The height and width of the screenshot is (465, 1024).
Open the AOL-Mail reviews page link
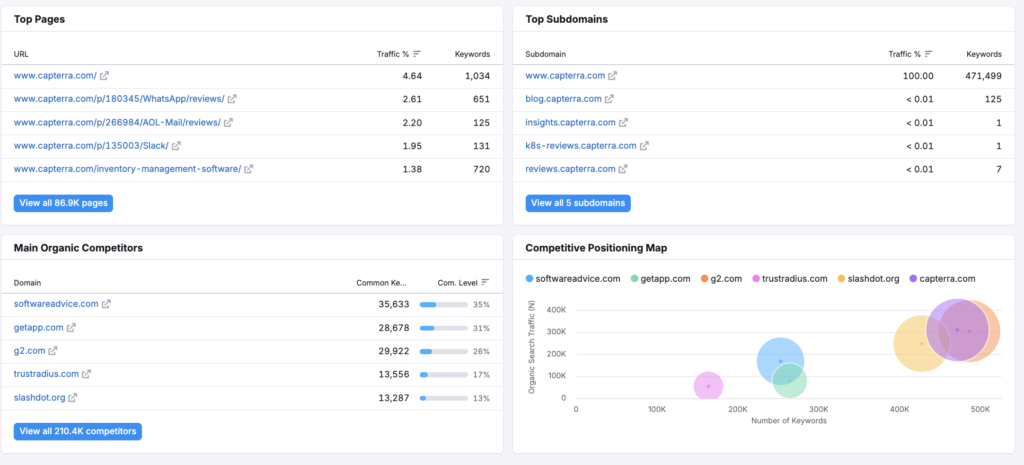pos(117,122)
